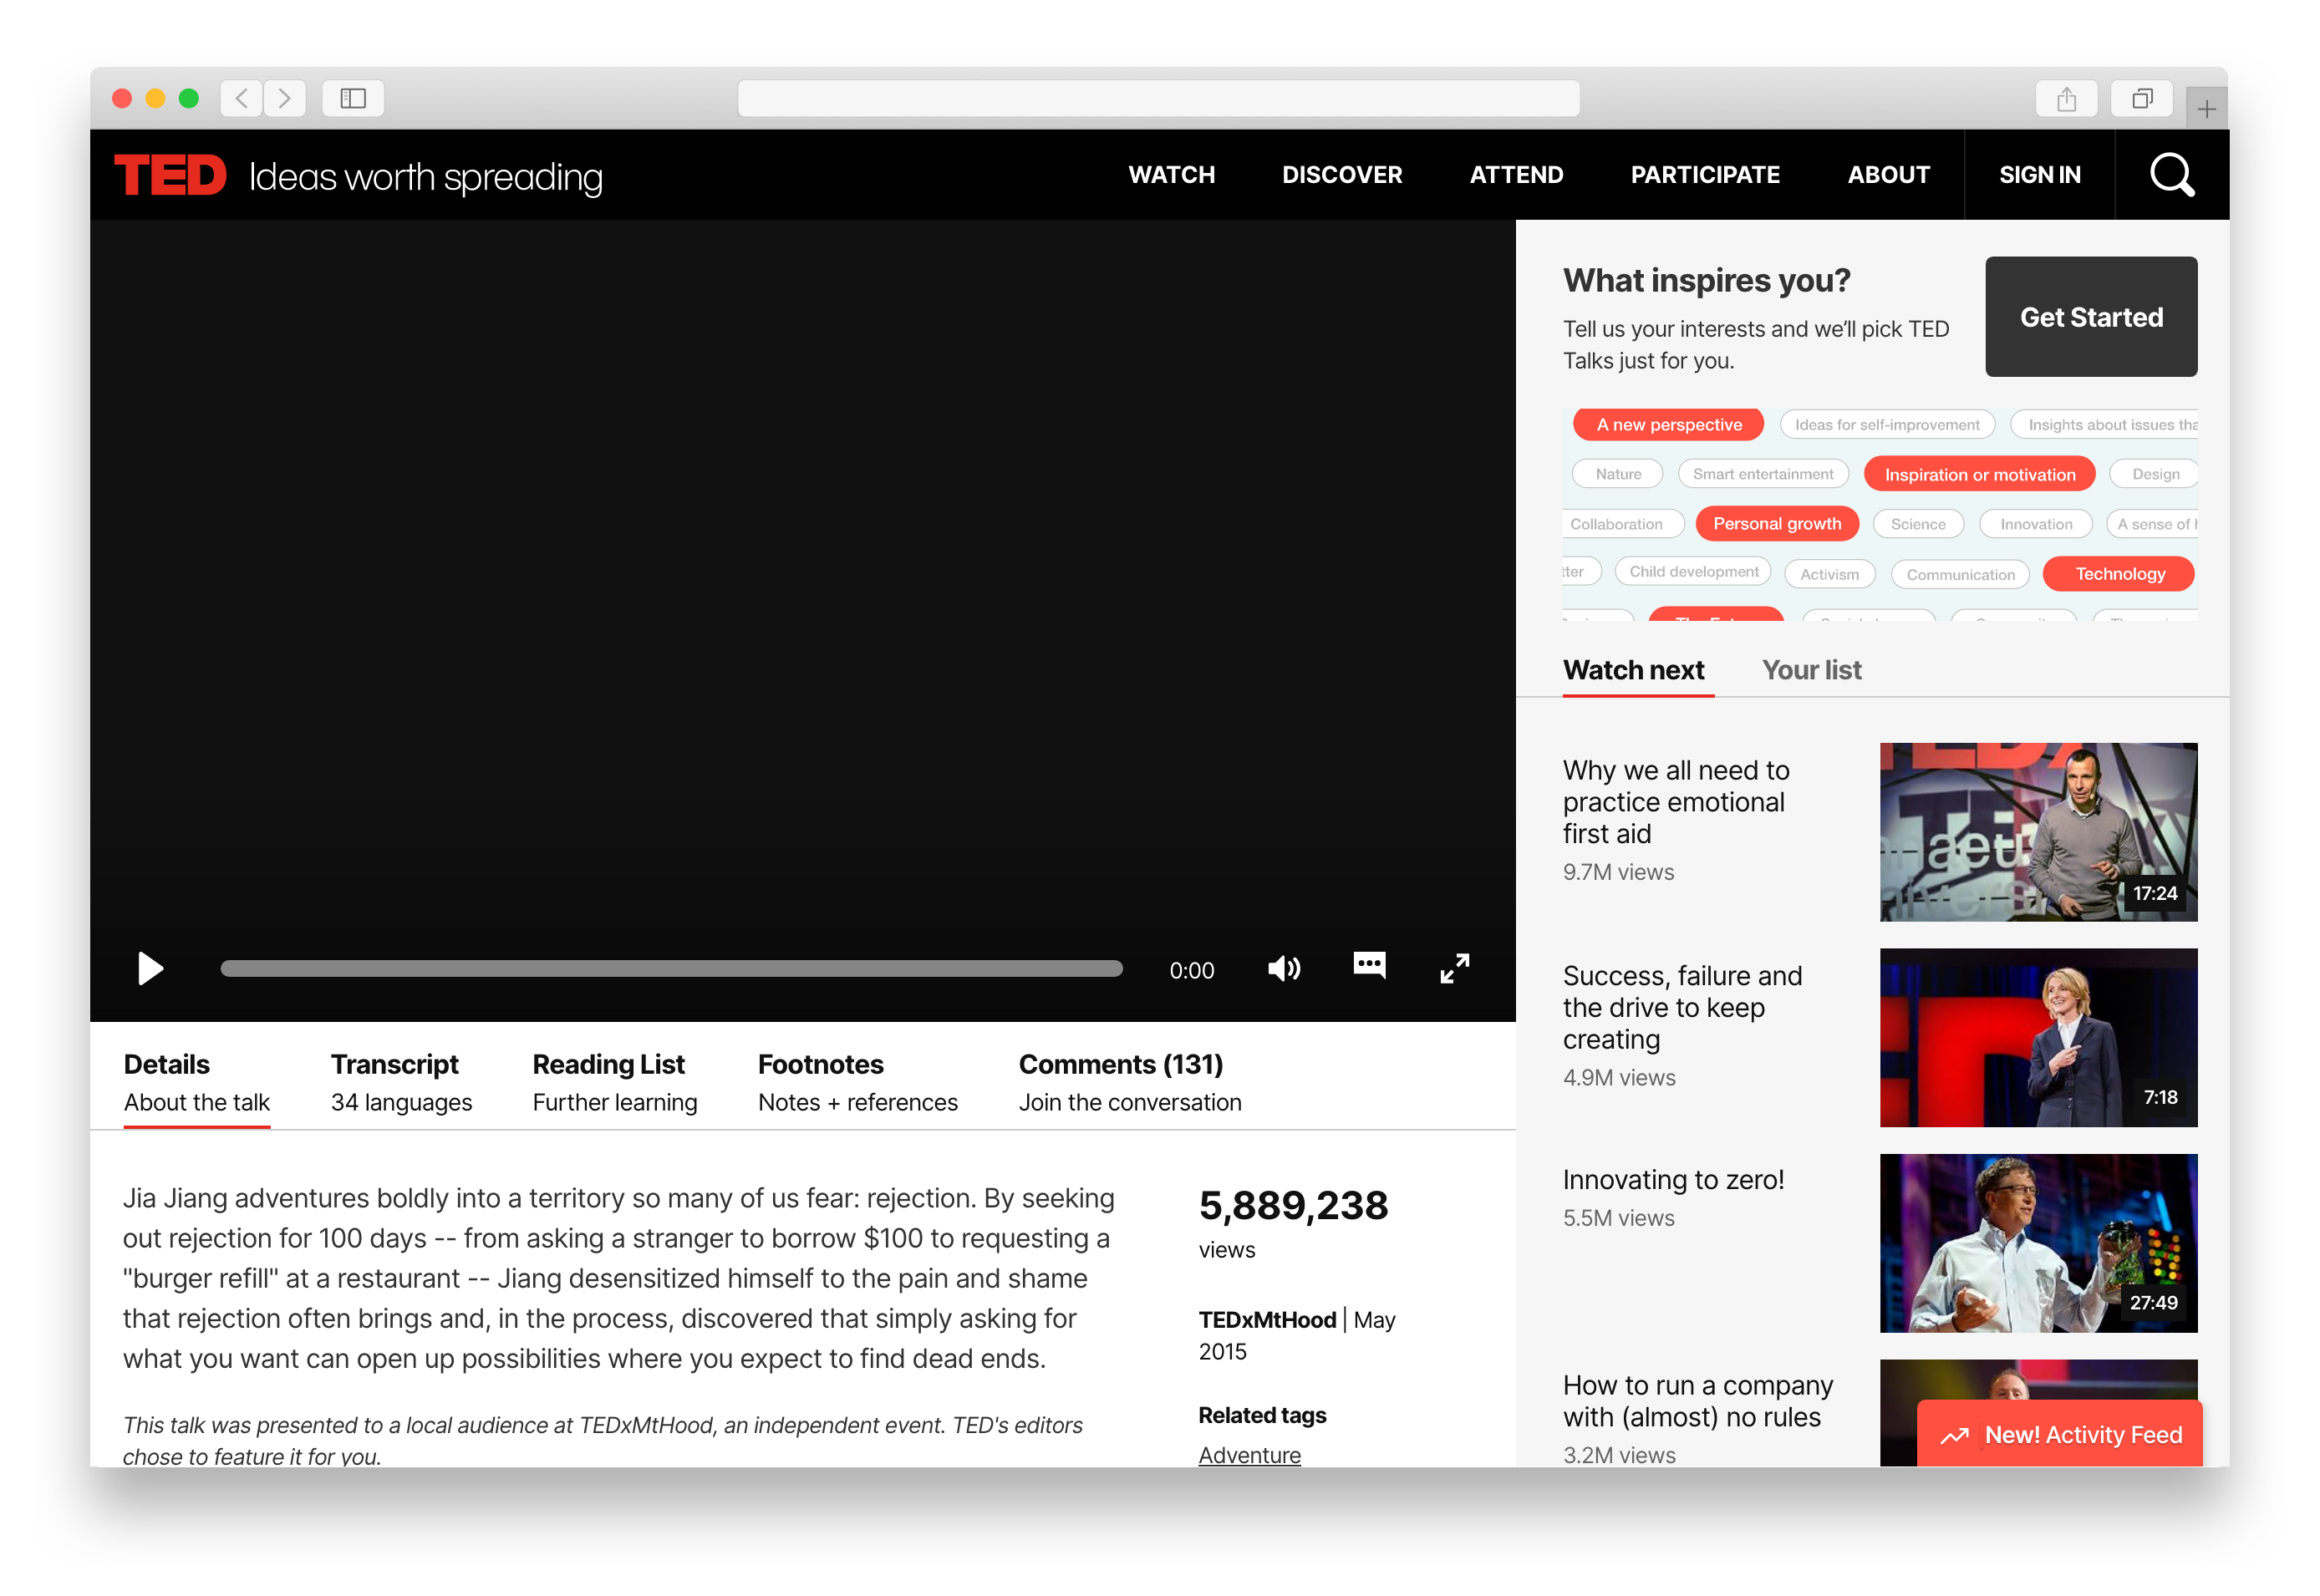Open the ABOUT menu
2320x1596 pixels.
click(x=1888, y=175)
